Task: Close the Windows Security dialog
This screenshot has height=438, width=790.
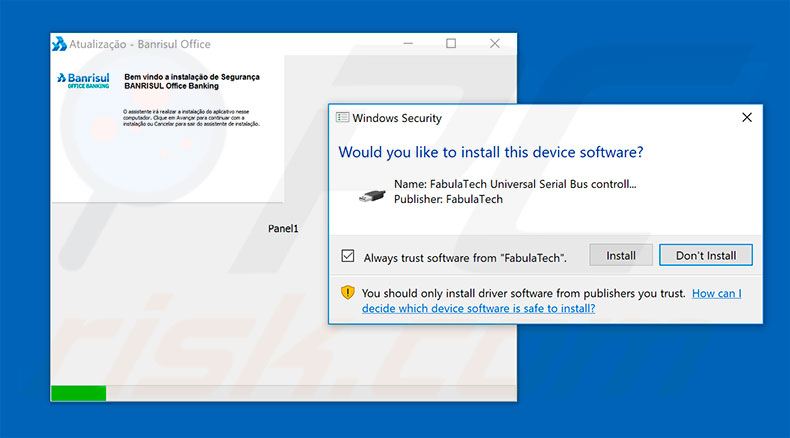Action: point(747,117)
